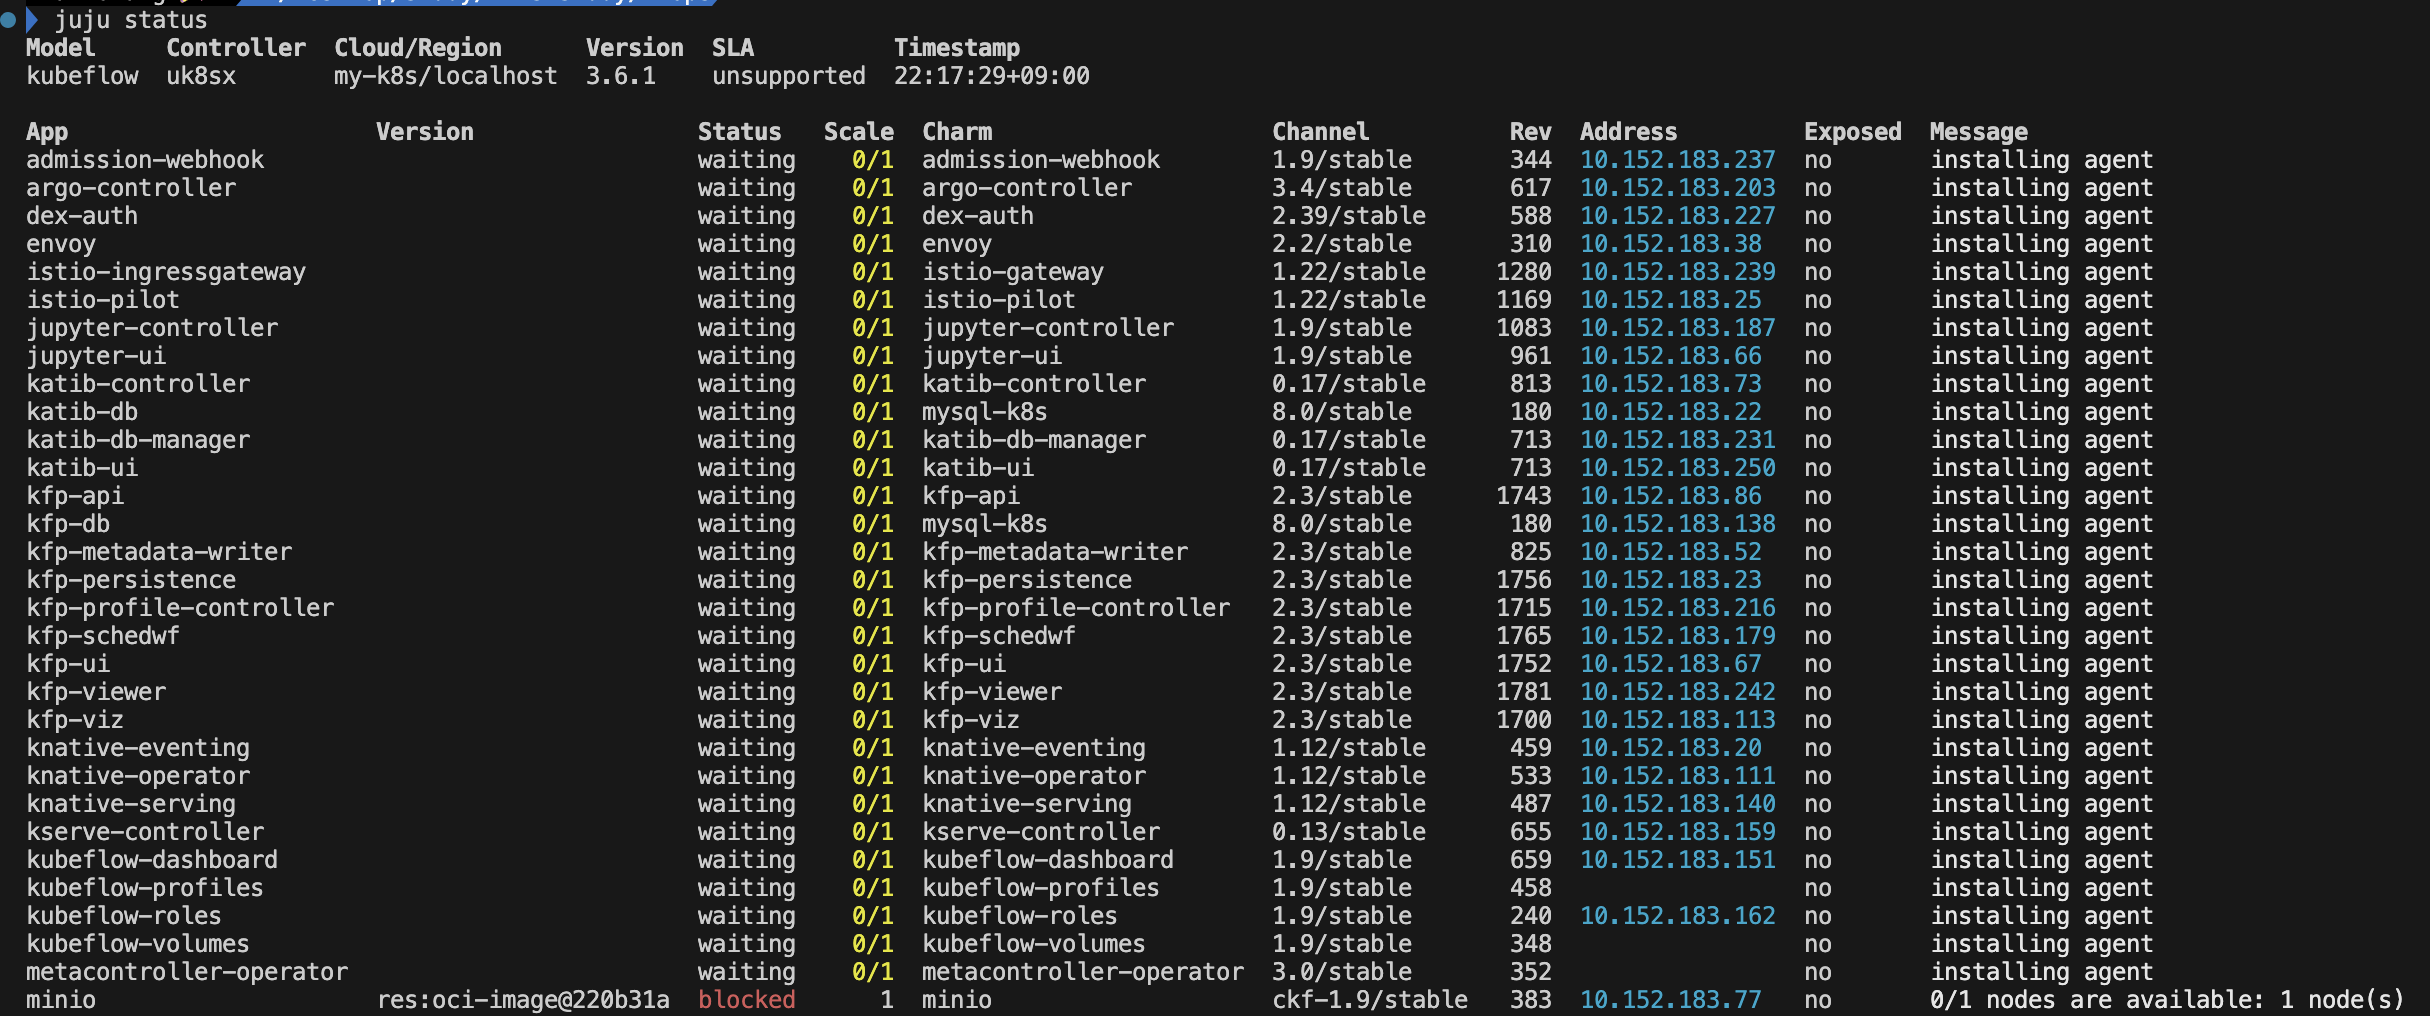Open address link 10.152.183.138

coord(1678,524)
